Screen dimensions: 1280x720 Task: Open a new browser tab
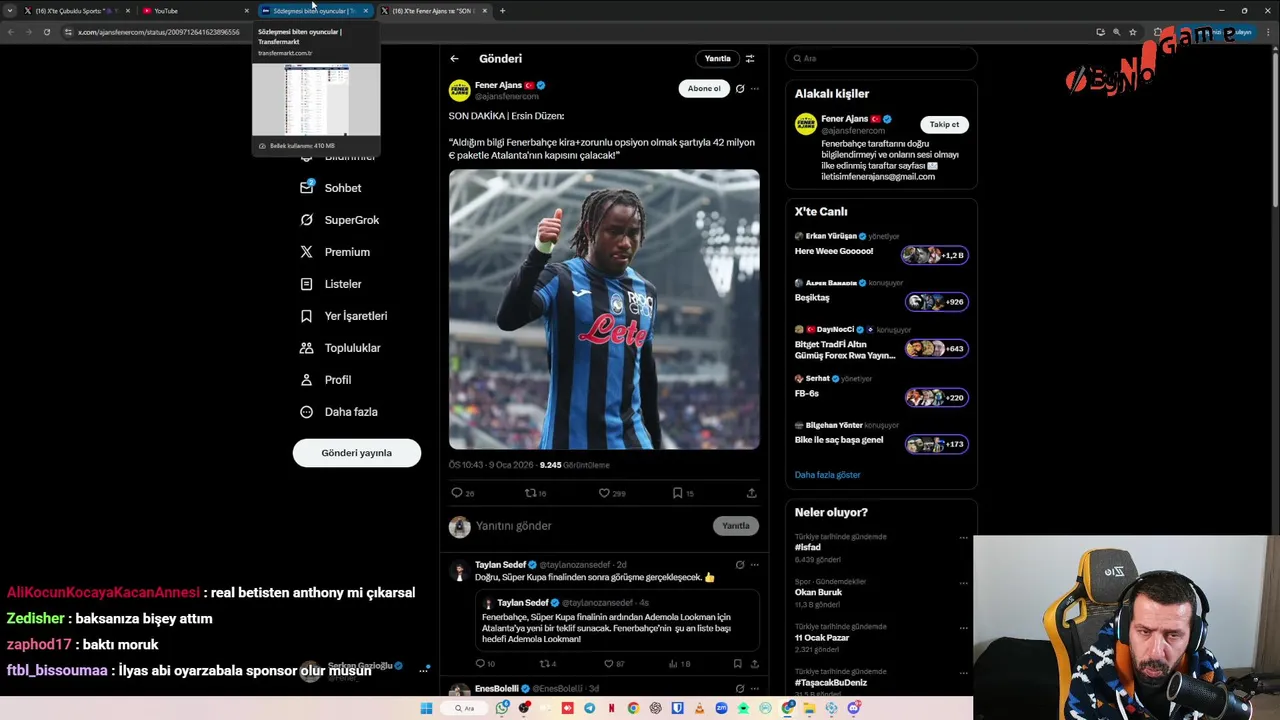click(x=502, y=11)
